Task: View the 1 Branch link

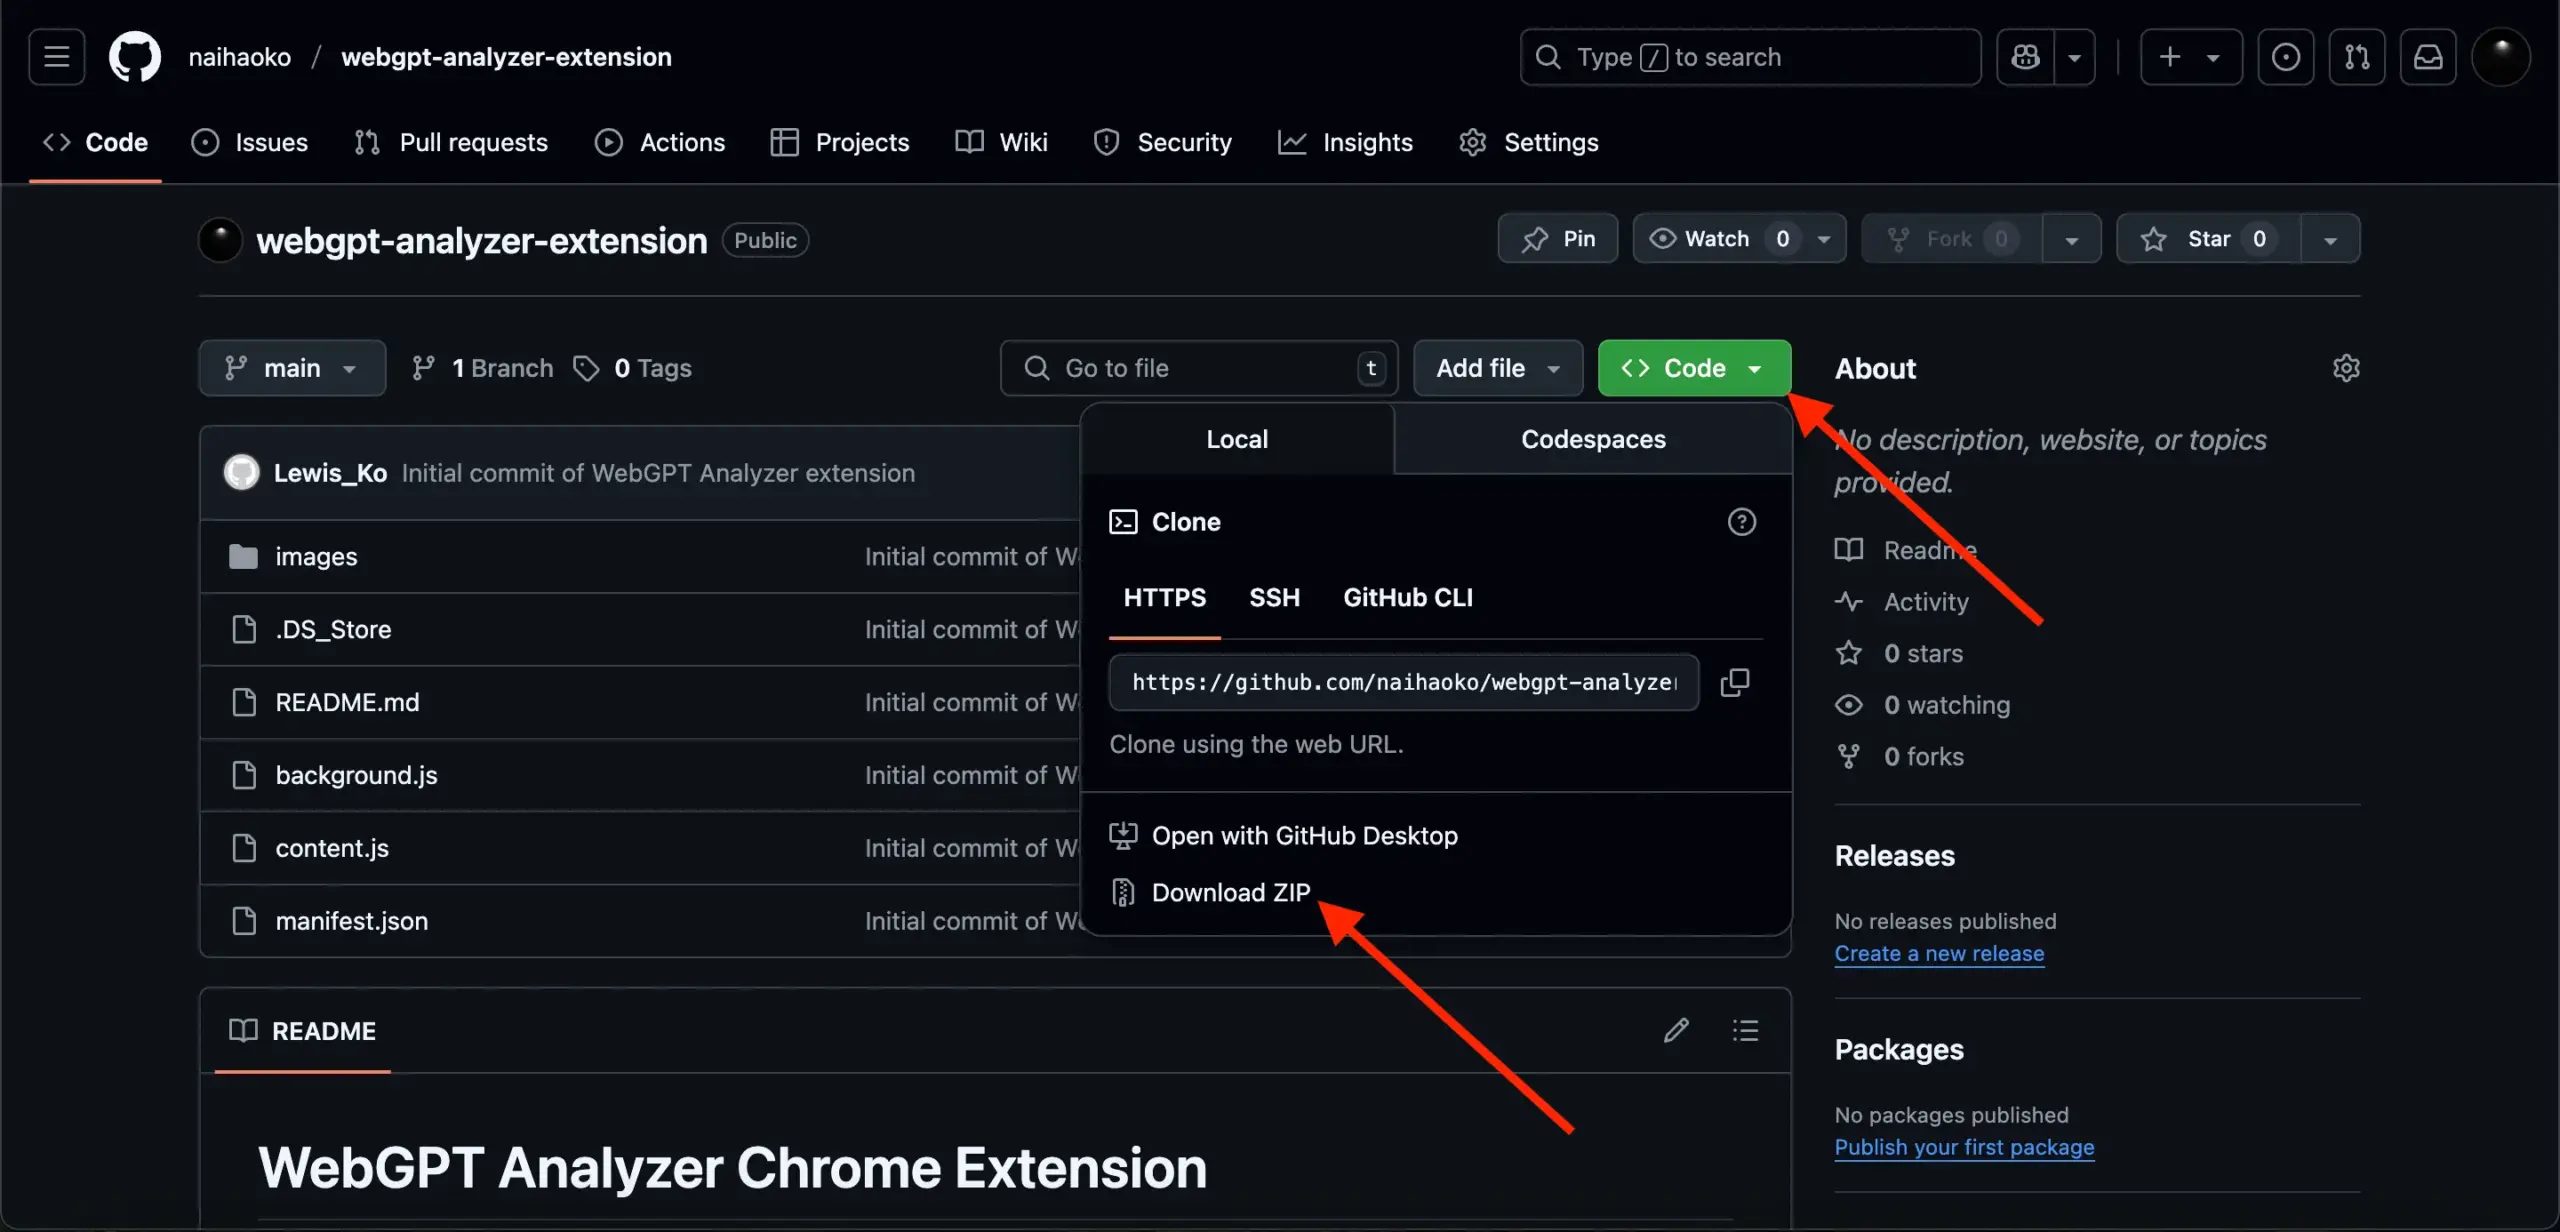Action: point(482,368)
